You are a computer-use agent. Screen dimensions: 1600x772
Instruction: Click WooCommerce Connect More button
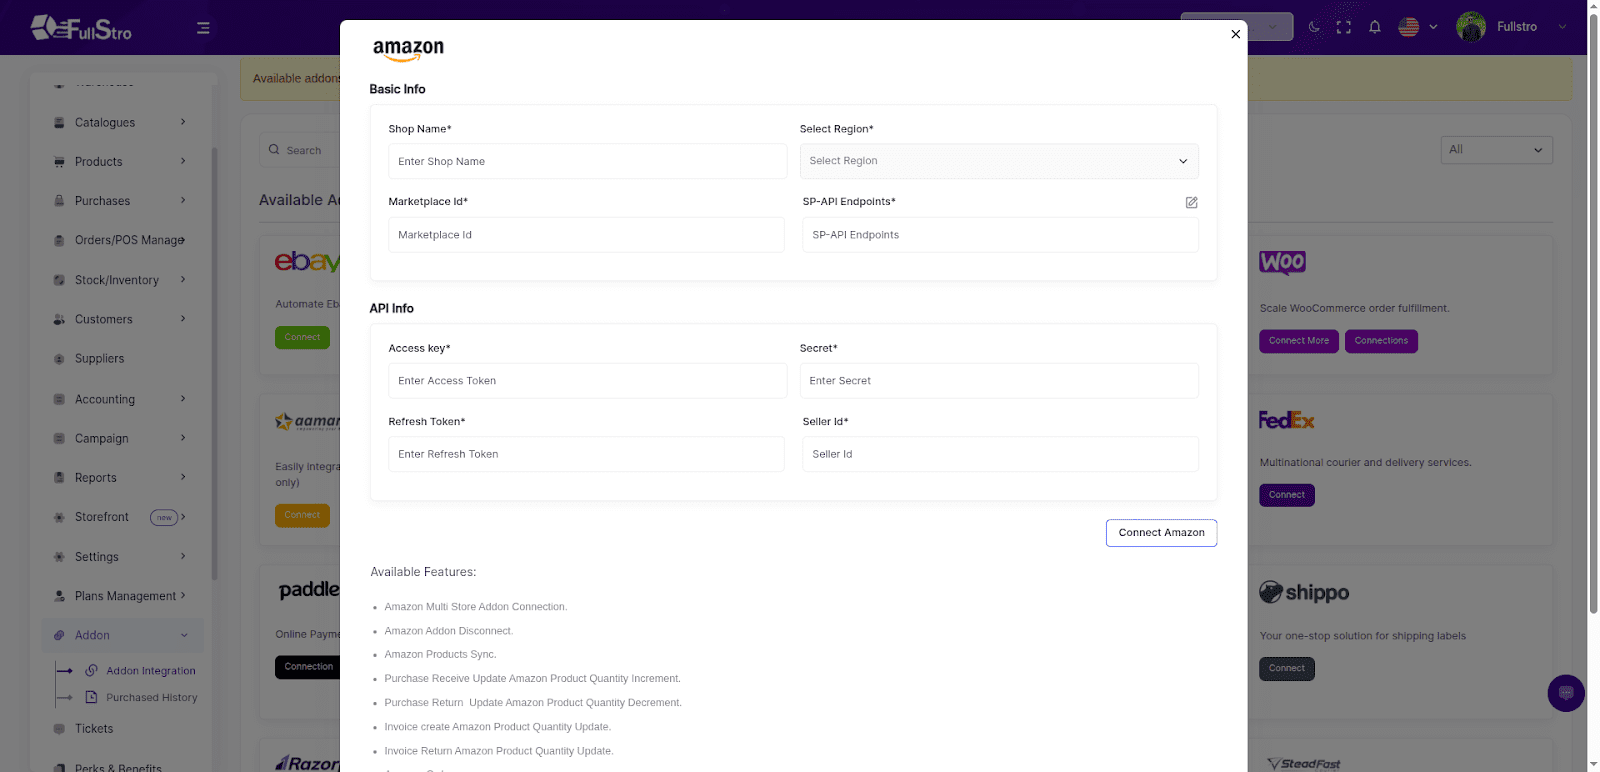[x=1299, y=341]
